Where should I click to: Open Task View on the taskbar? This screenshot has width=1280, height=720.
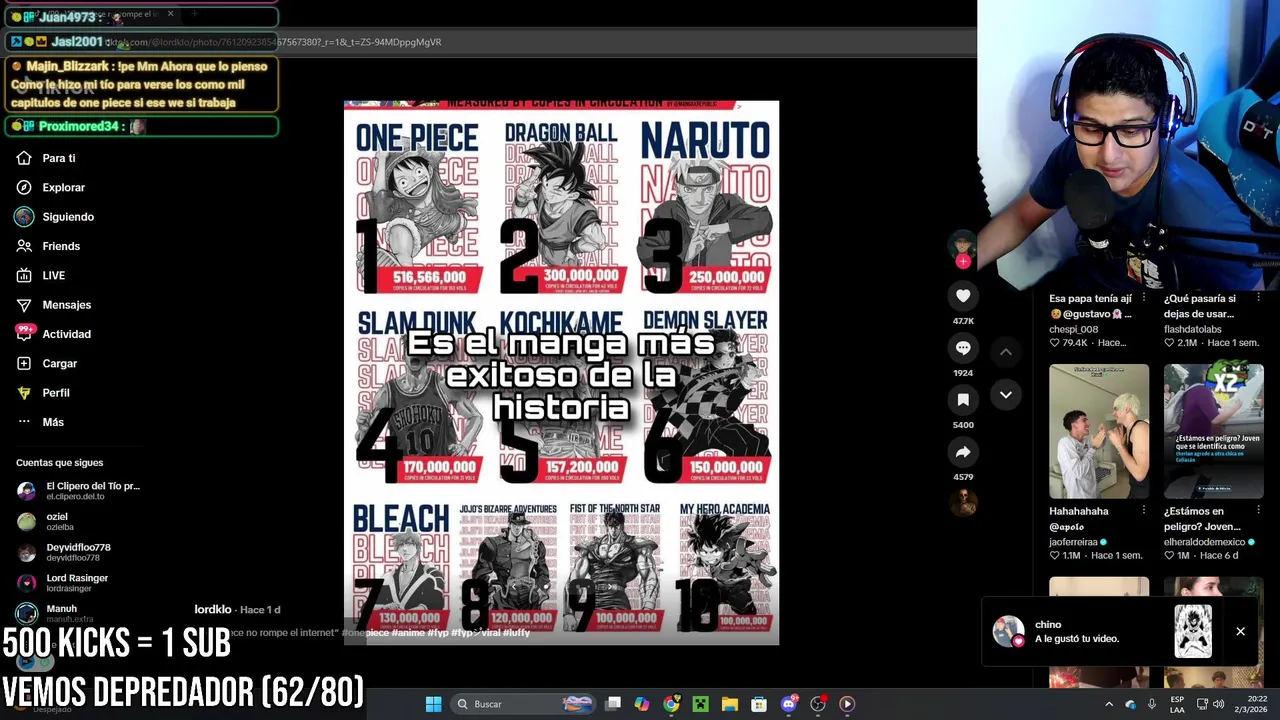(x=613, y=704)
